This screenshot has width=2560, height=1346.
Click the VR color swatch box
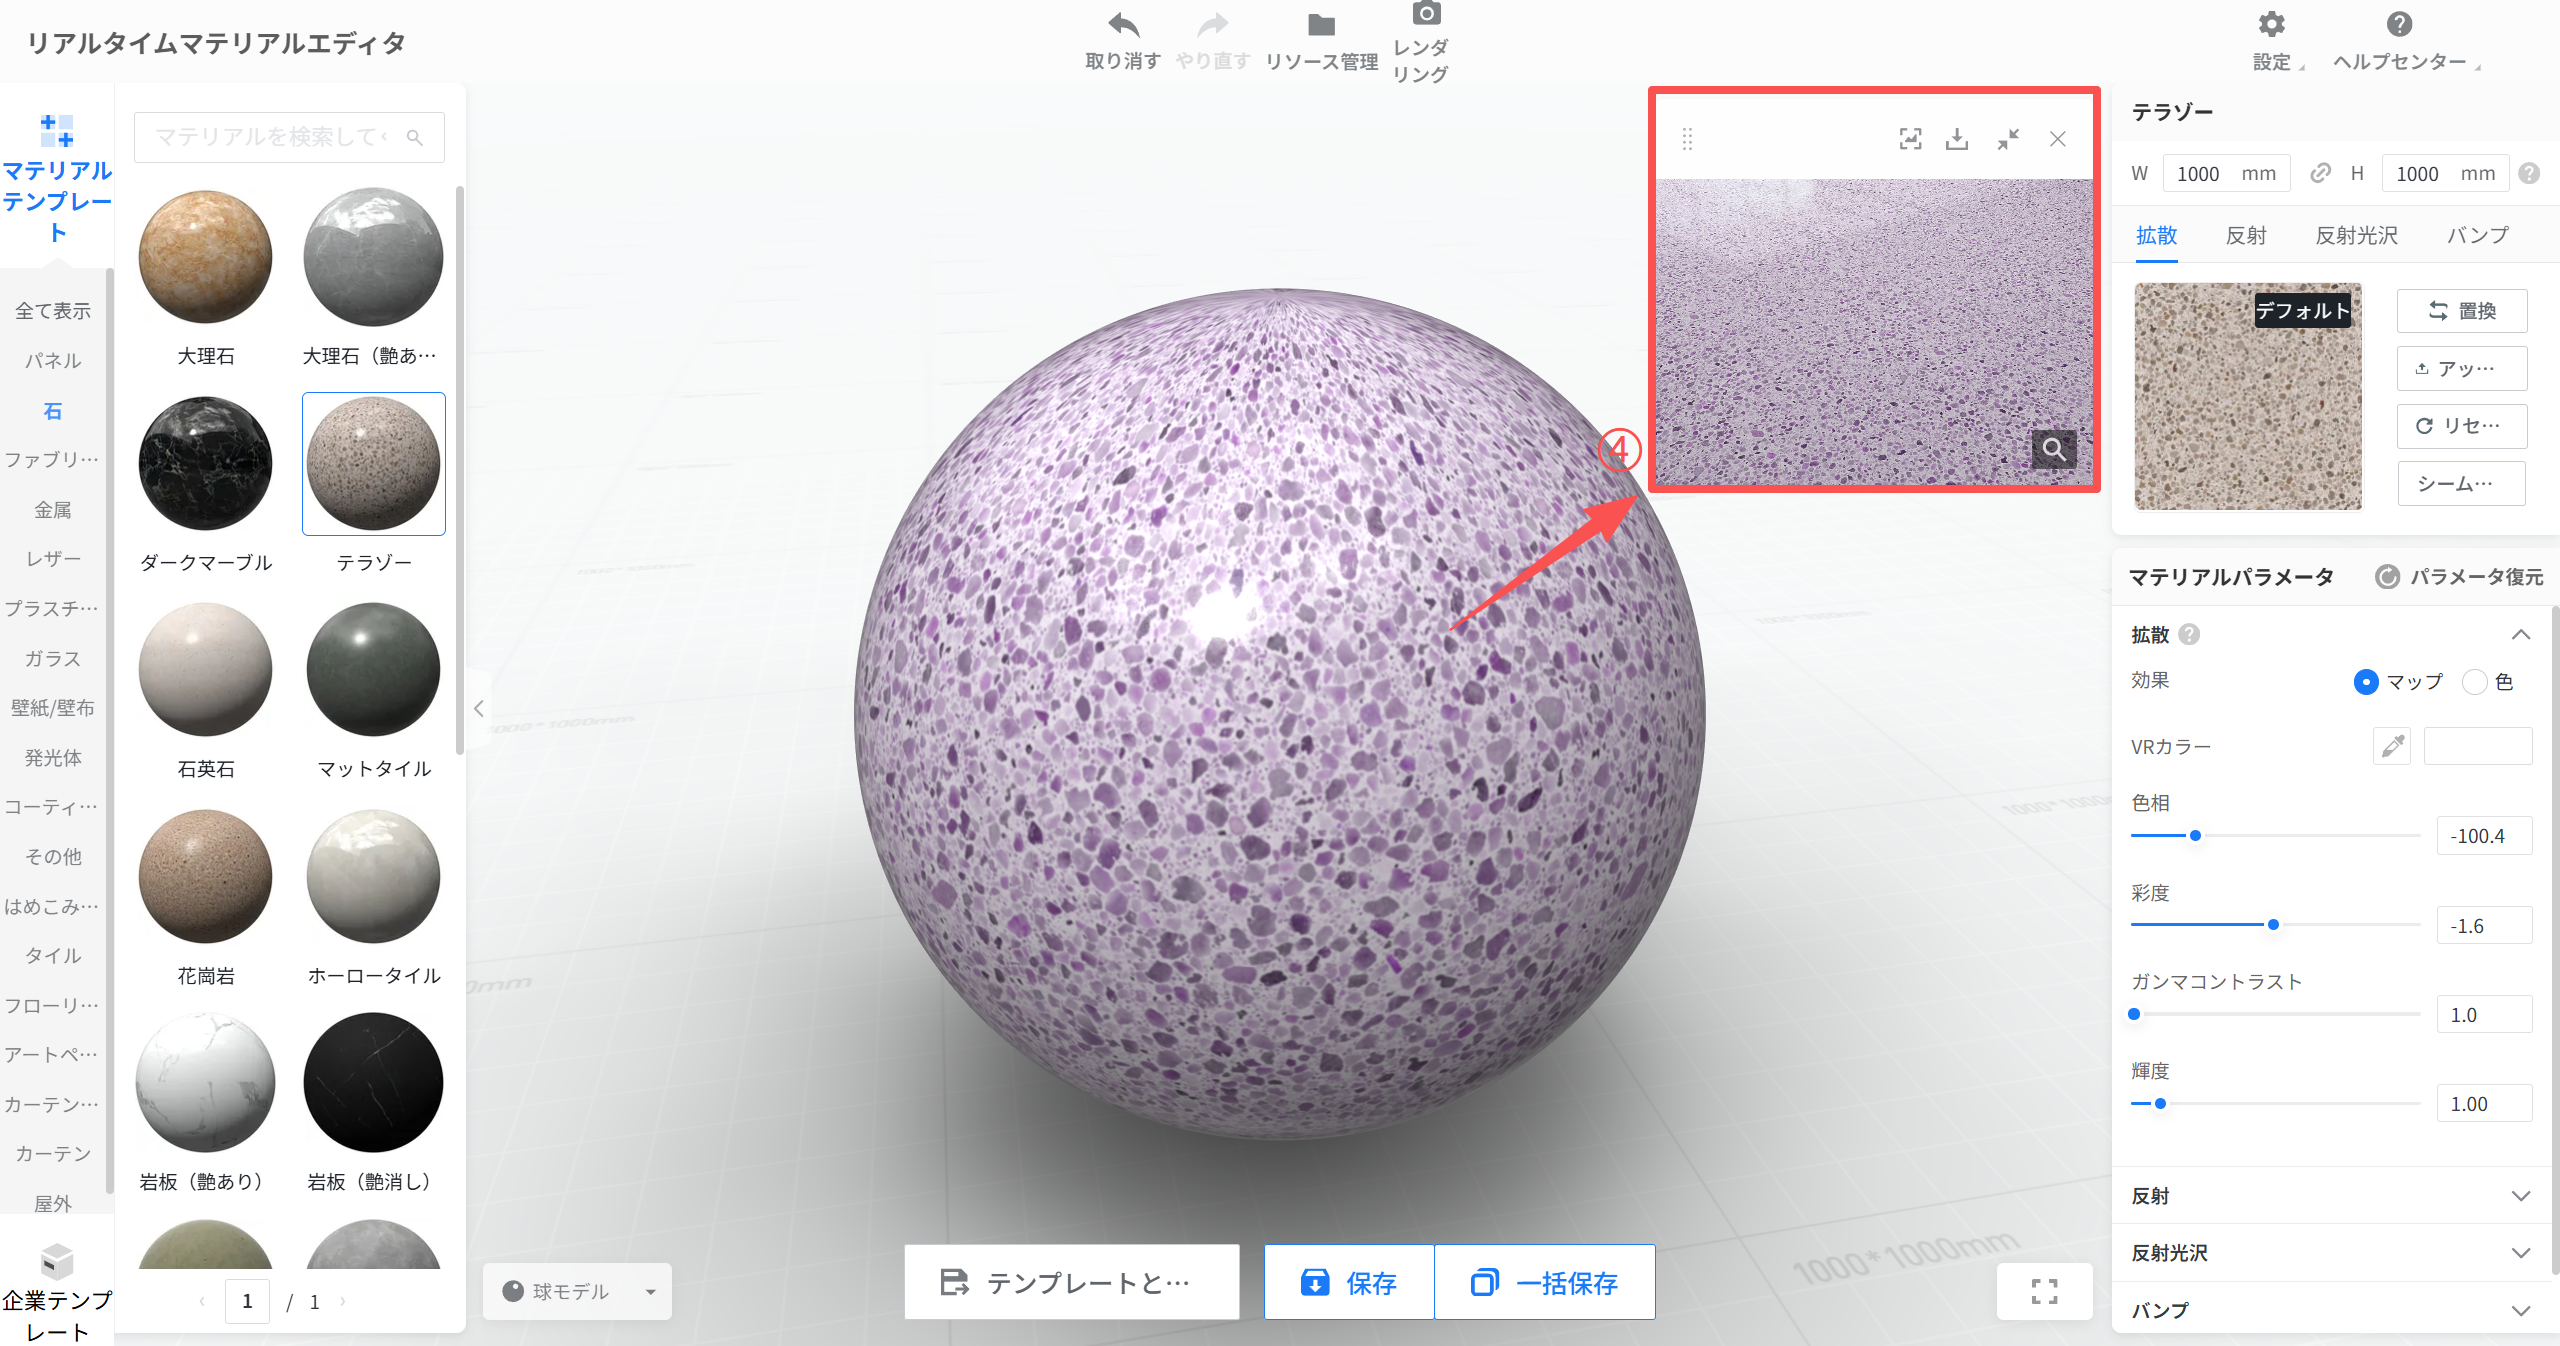point(2478,746)
